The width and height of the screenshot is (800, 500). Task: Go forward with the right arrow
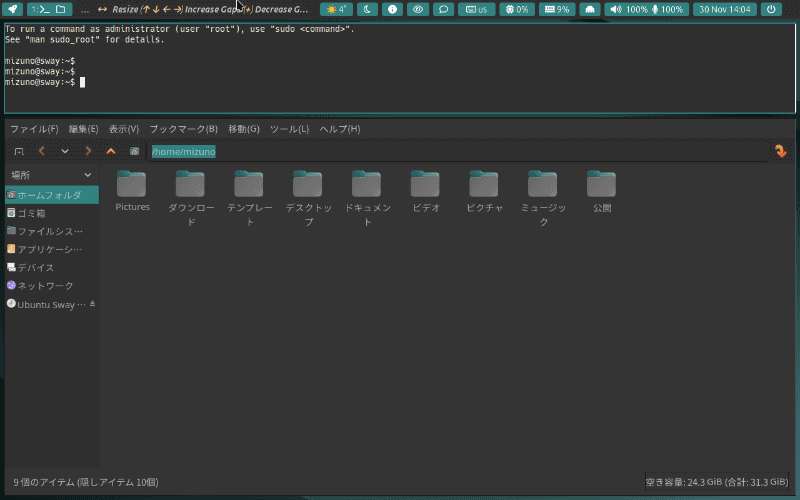click(88, 152)
